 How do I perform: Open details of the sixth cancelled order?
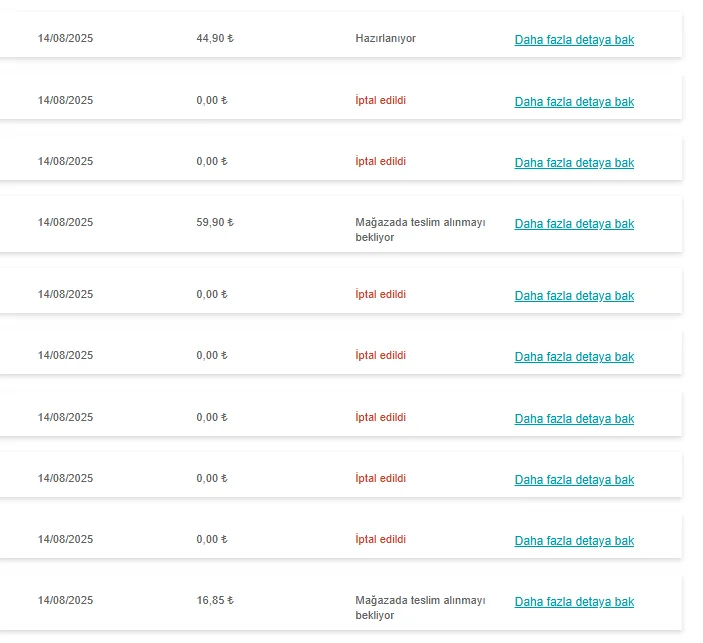(x=574, y=480)
